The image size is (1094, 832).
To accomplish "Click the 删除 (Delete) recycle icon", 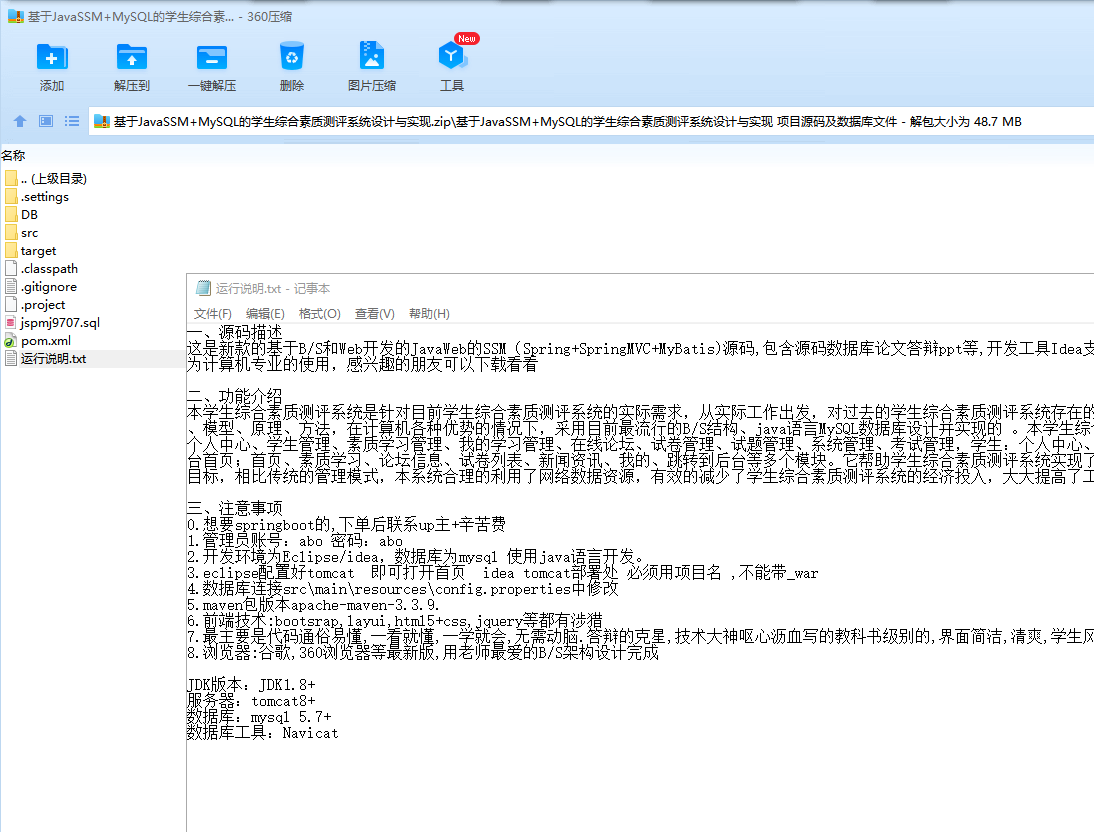I will 292,56.
